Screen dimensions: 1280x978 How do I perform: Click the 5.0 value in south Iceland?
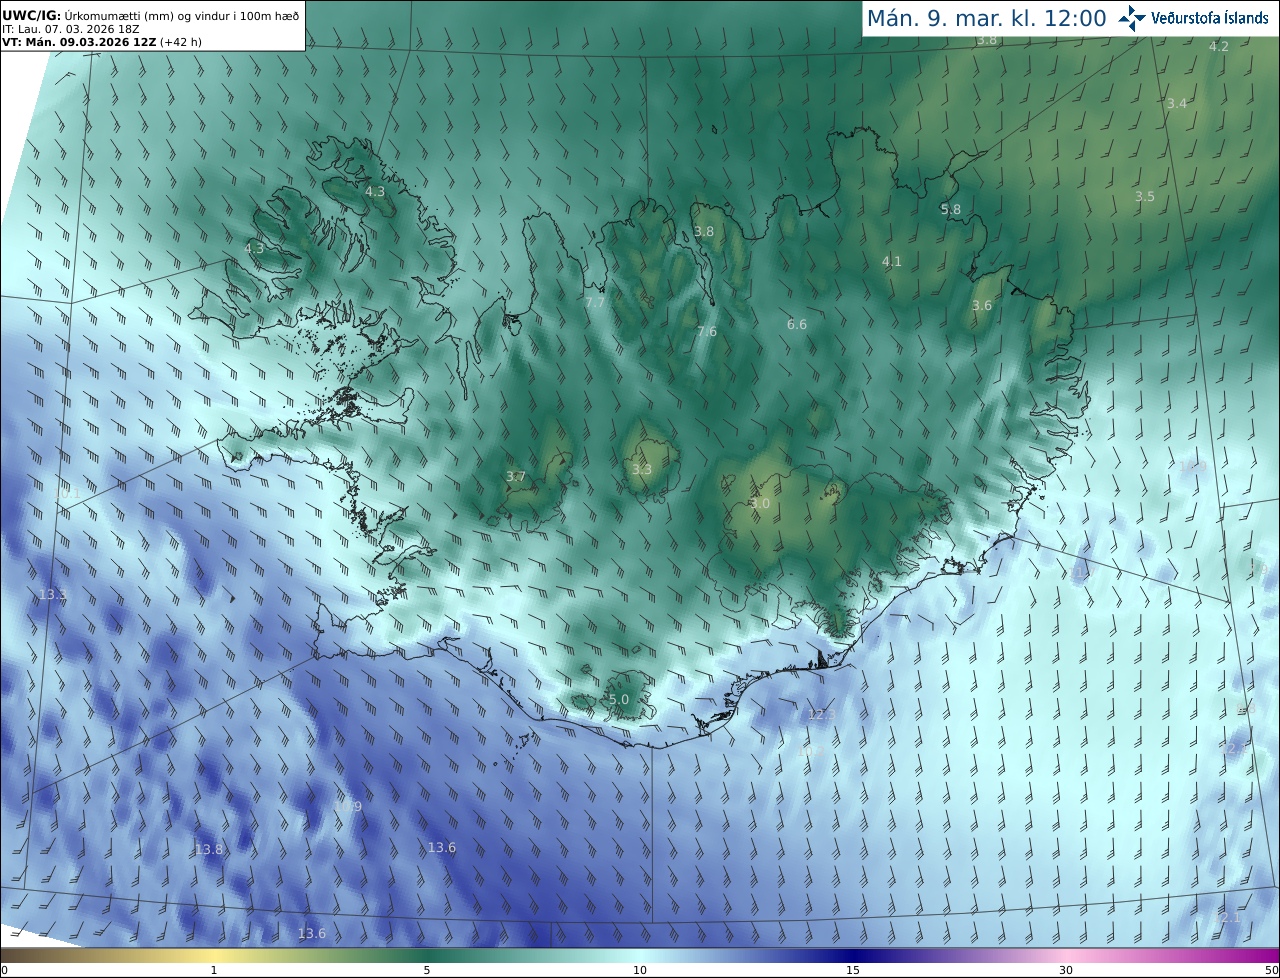pyautogui.click(x=618, y=700)
